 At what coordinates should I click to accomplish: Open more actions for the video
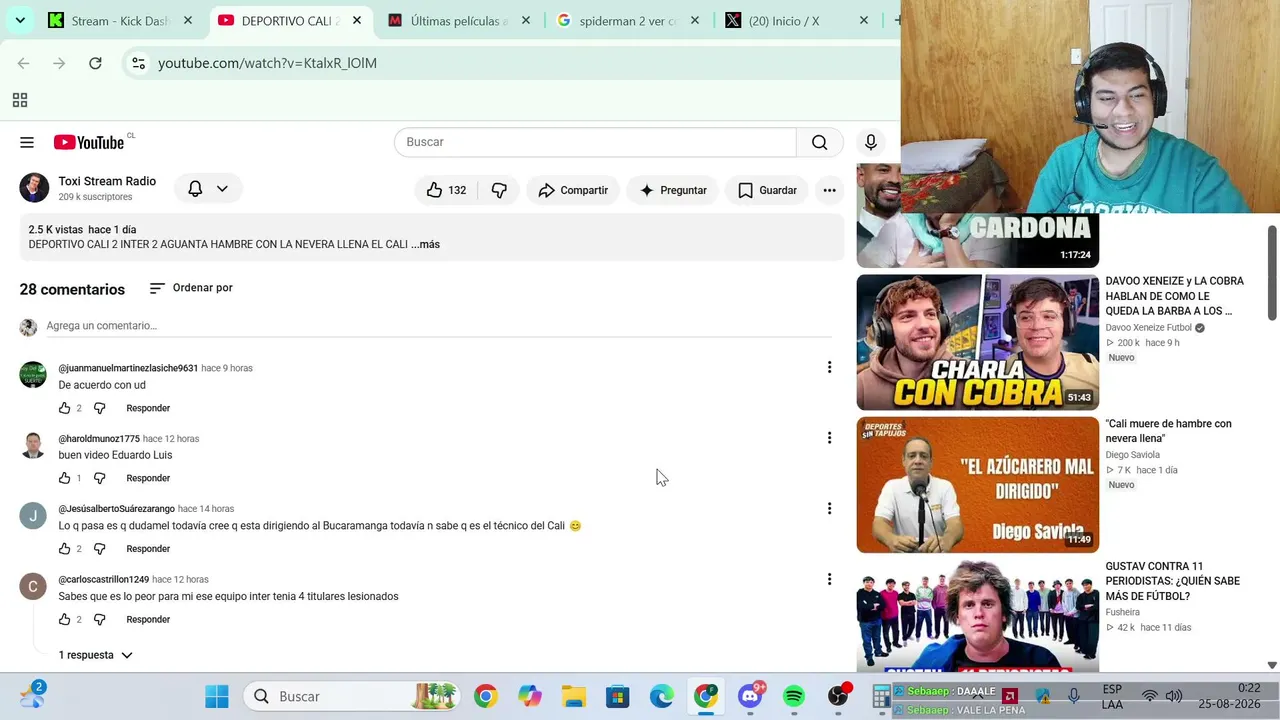(x=829, y=190)
